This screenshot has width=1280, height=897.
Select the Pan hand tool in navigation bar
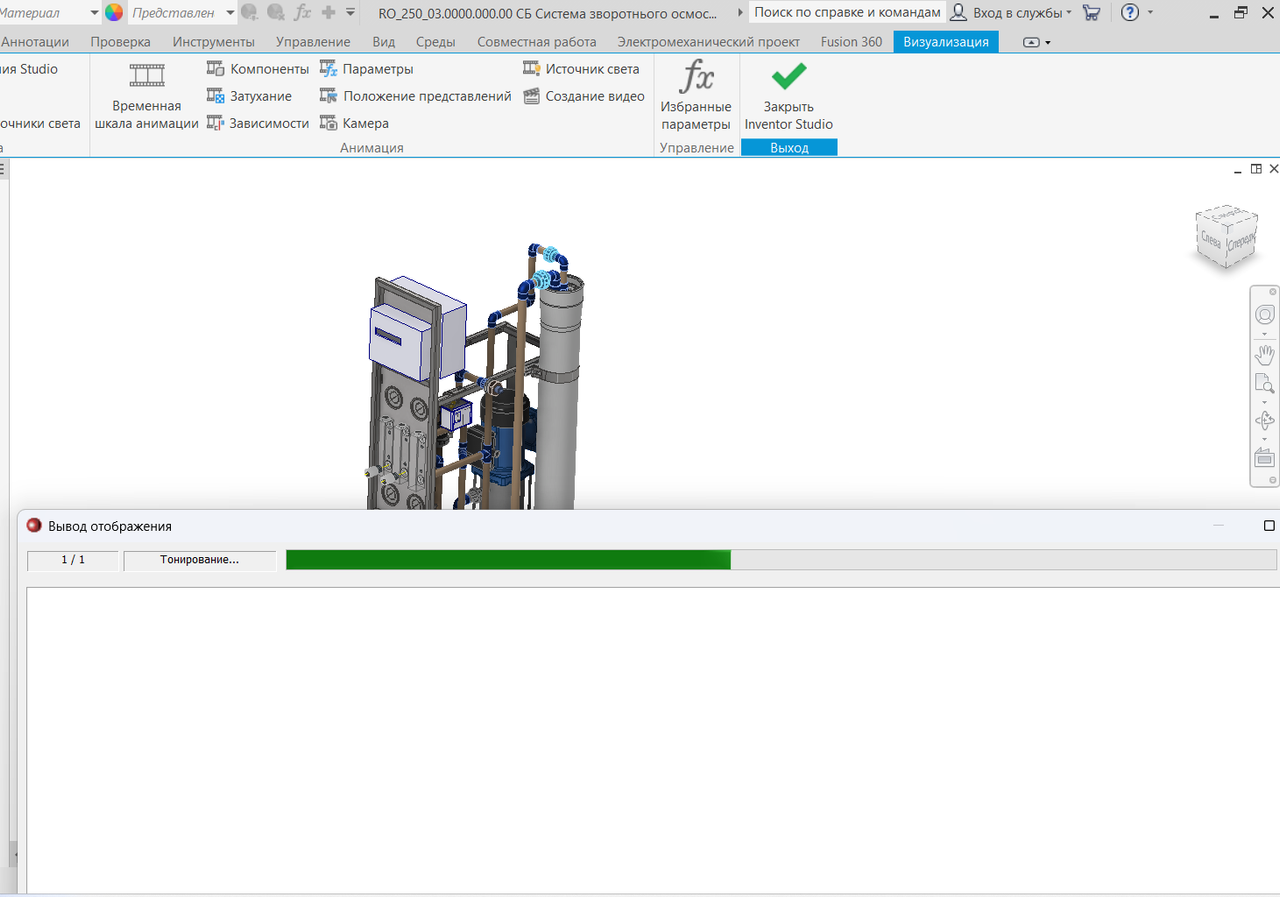[x=1265, y=354]
